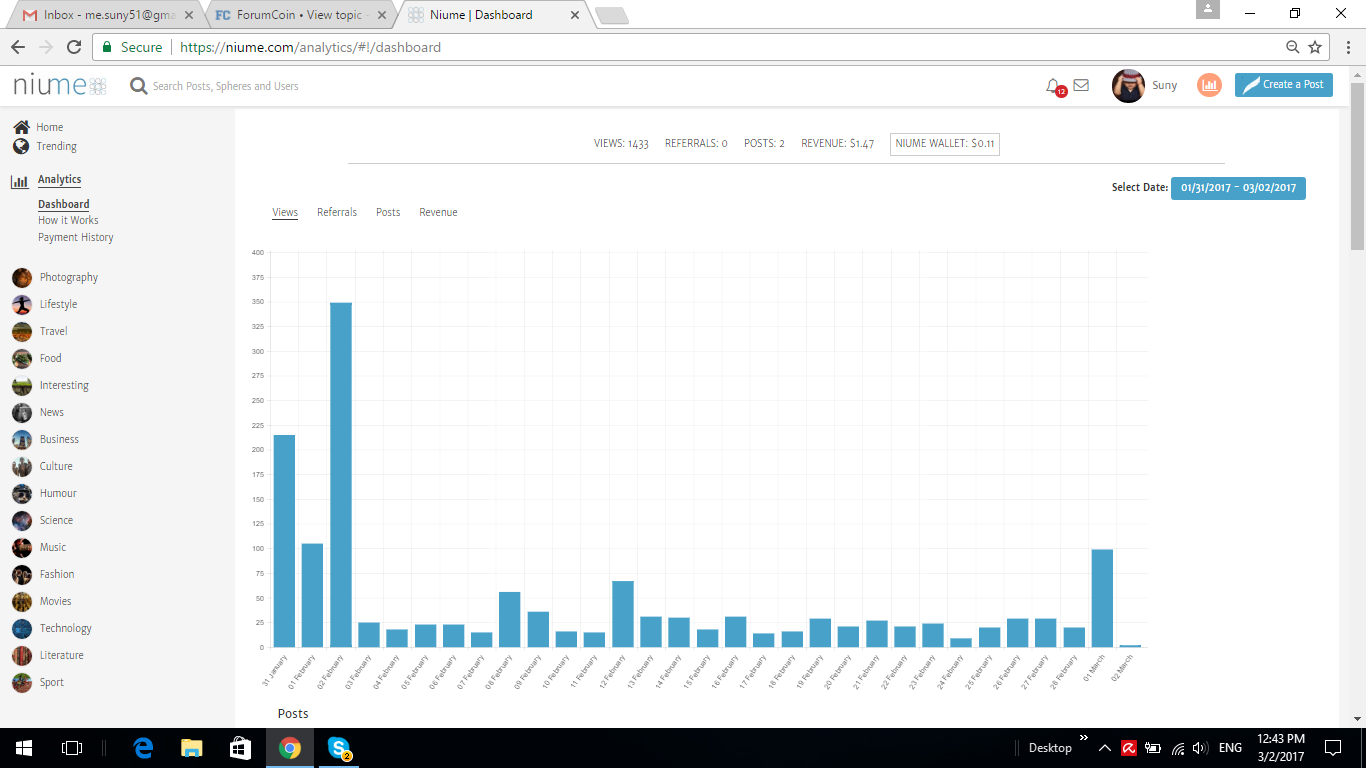This screenshot has height=768, width=1366.
Task: Open the How it Works link
Action: point(68,220)
